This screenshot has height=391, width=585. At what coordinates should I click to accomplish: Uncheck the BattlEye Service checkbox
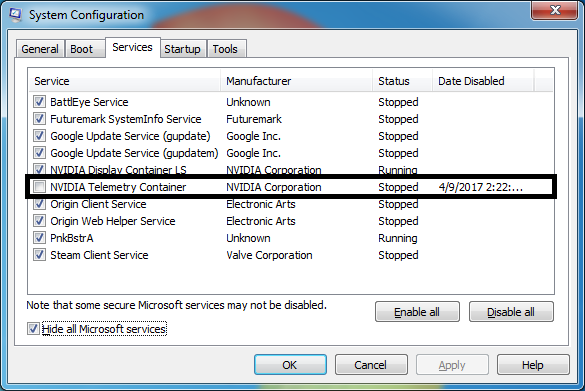point(39,102)
